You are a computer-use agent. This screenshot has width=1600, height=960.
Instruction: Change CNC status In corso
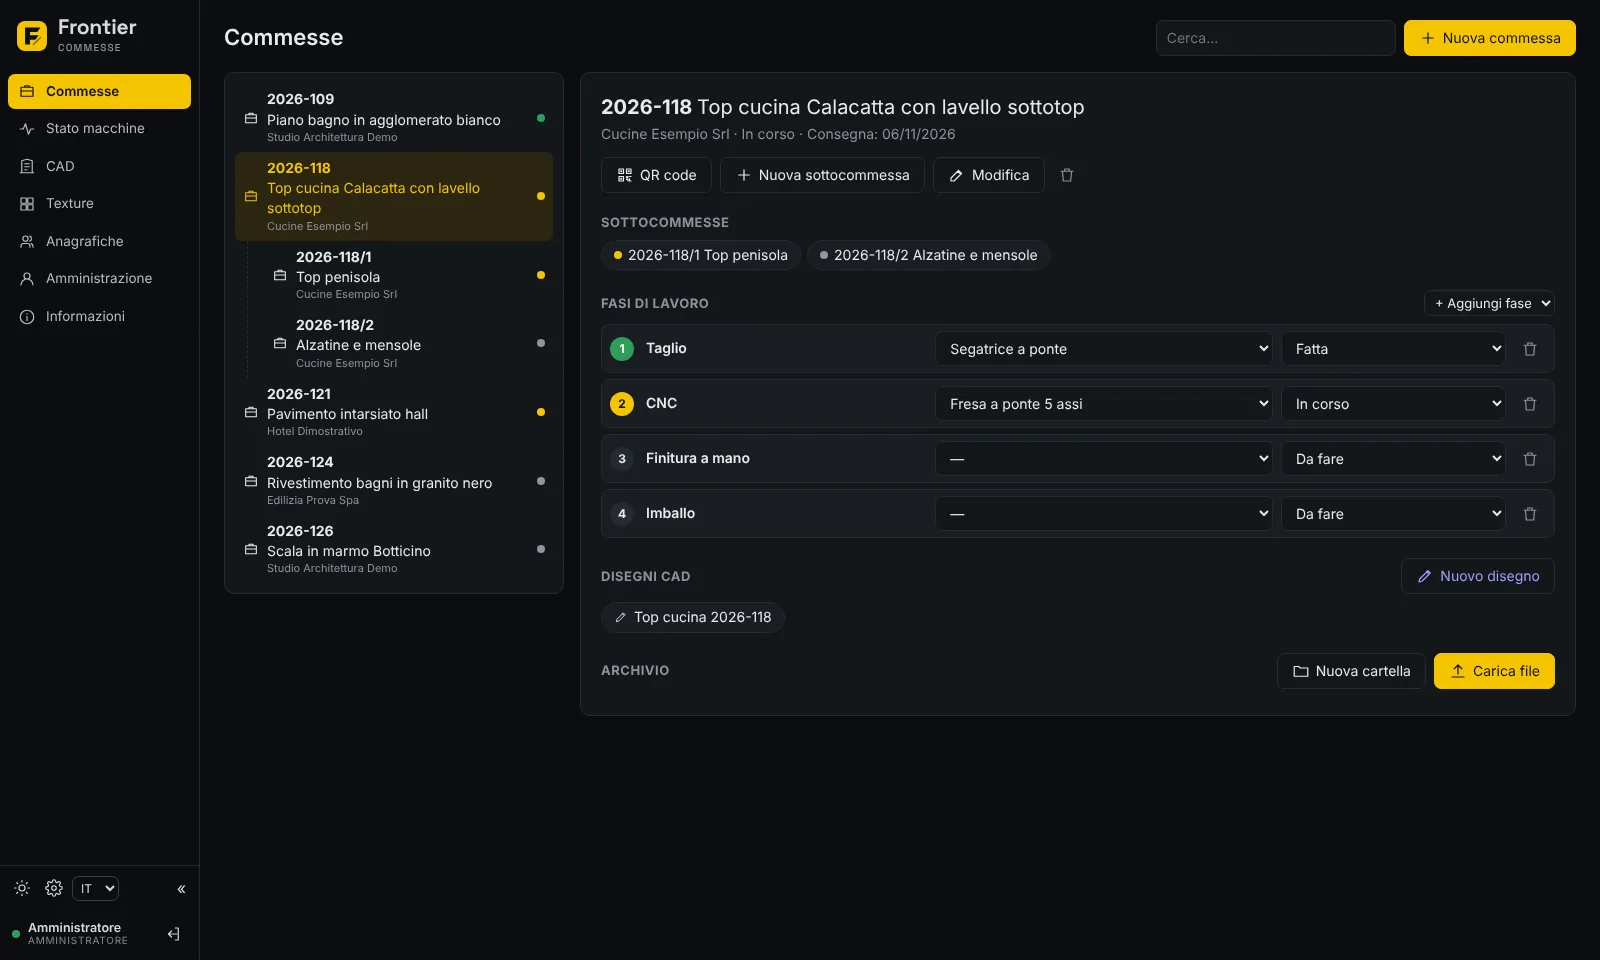(x=1393, y=404)
